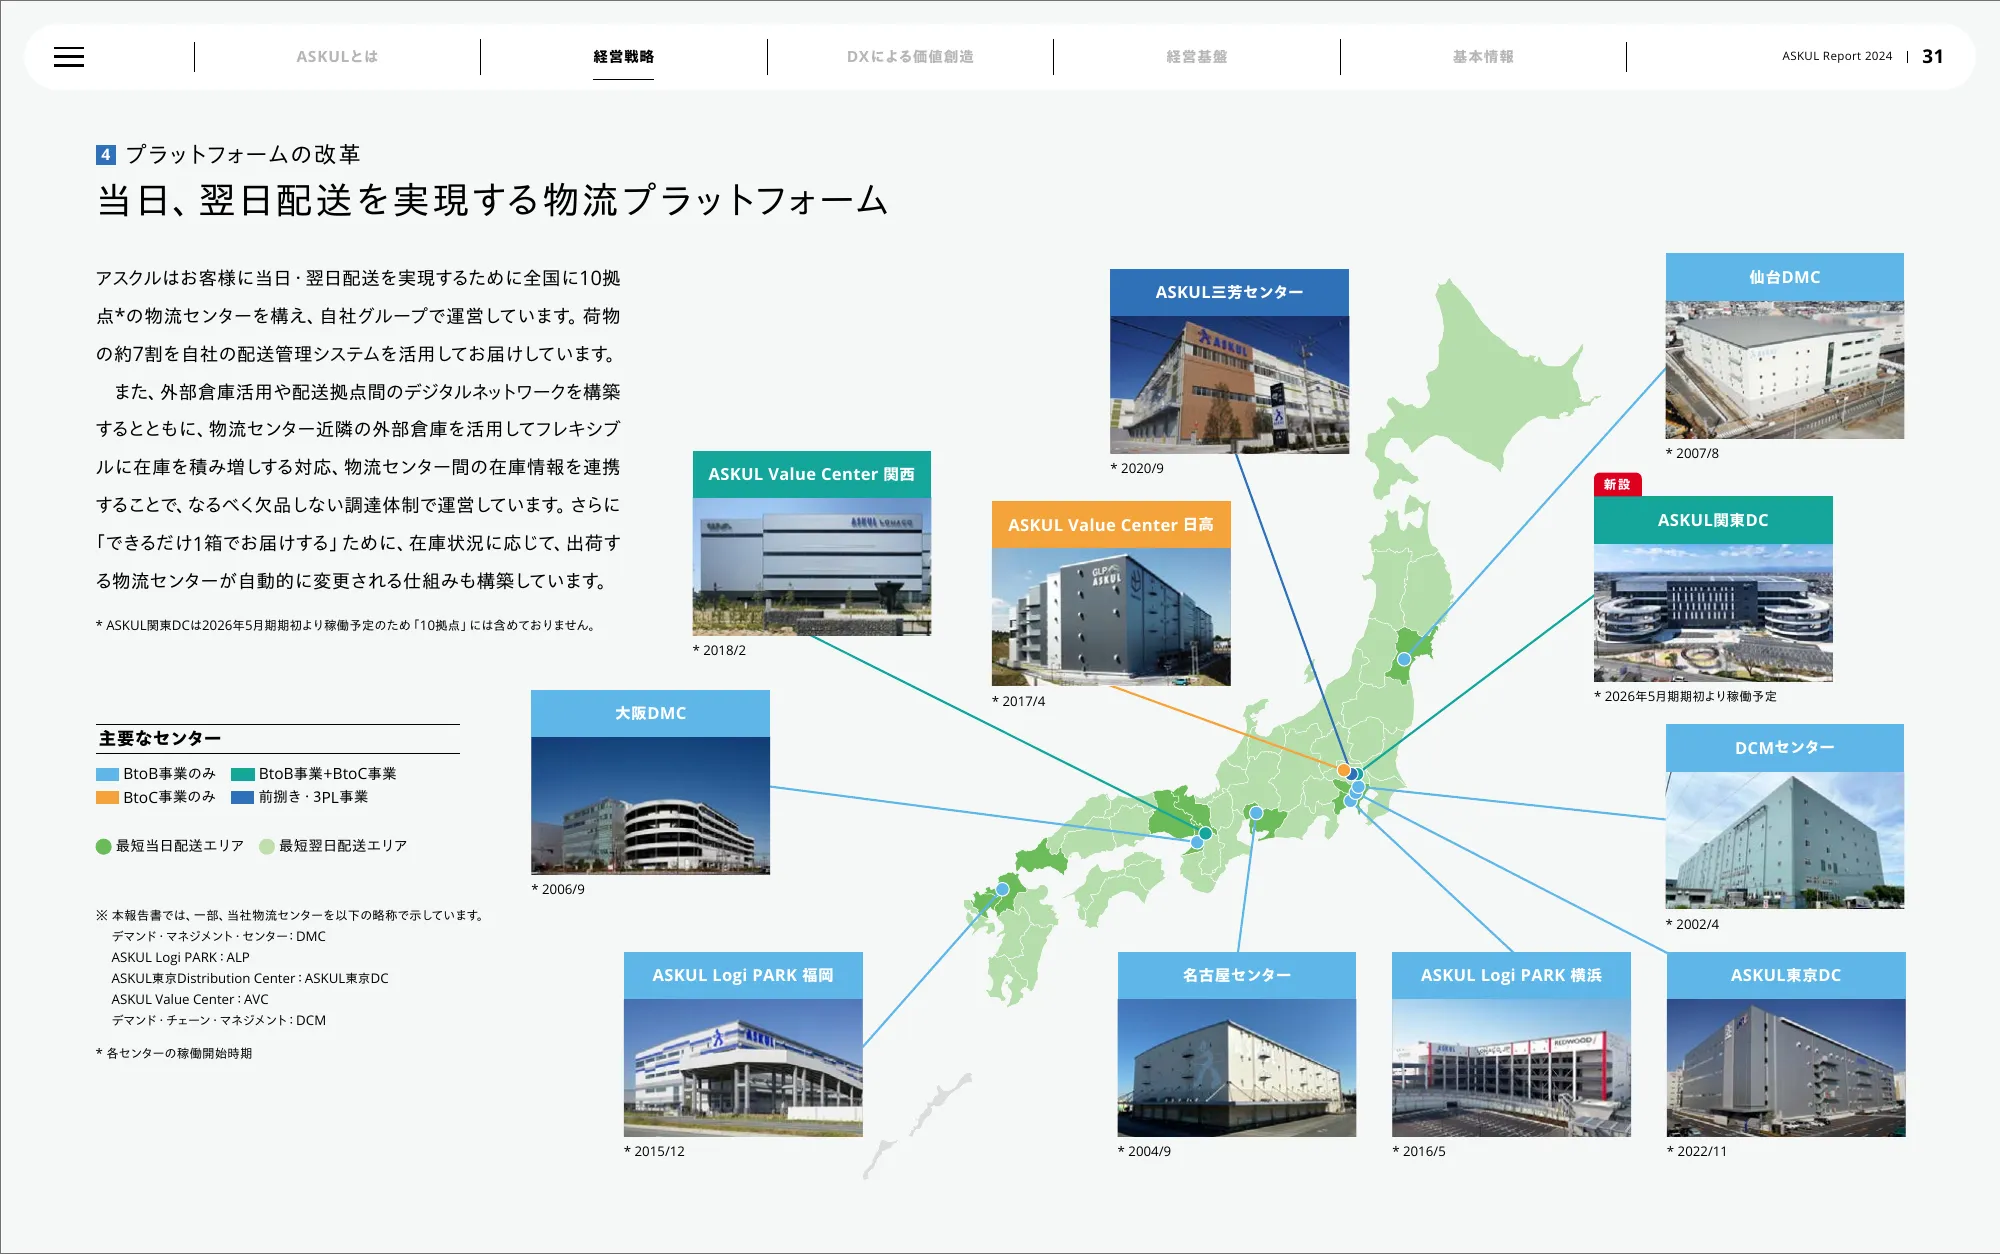Open the DCMセンター building photo

(1784, 840)
